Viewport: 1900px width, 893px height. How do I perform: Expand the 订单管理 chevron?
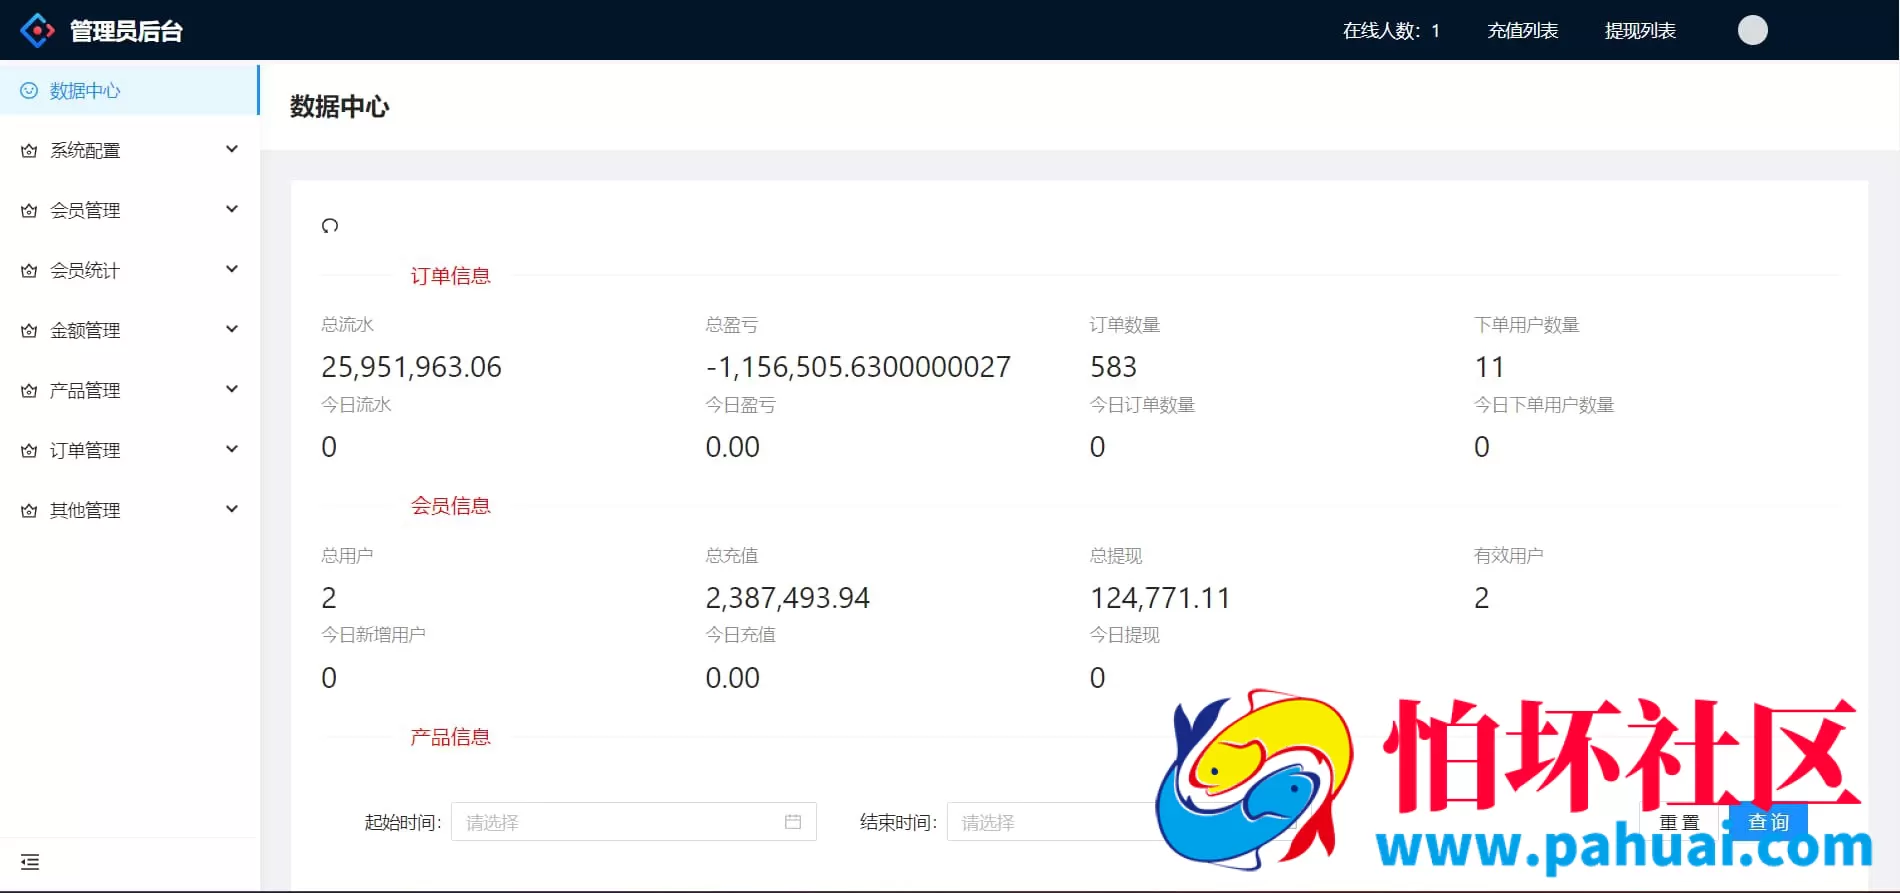[x=232, y=450]
